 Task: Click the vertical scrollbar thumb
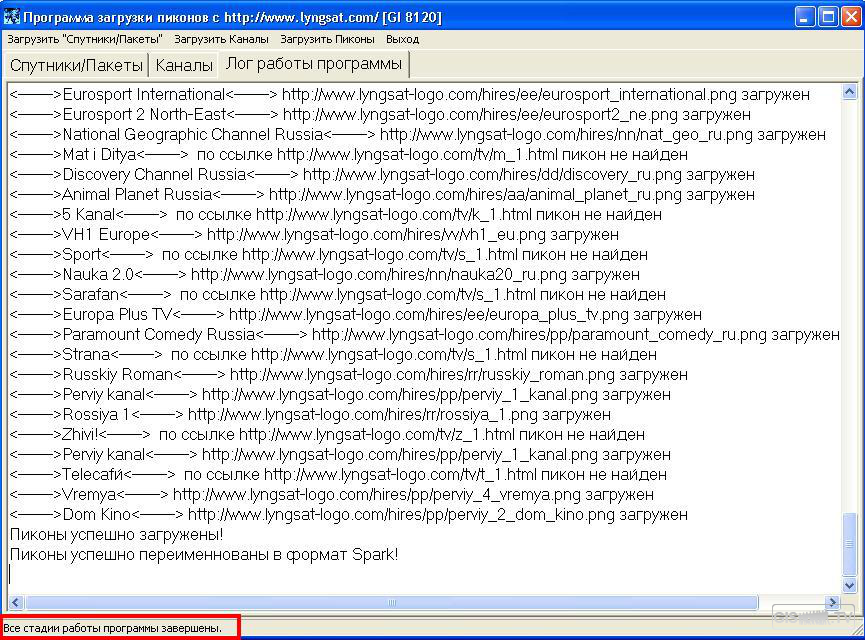pos(850,544)
